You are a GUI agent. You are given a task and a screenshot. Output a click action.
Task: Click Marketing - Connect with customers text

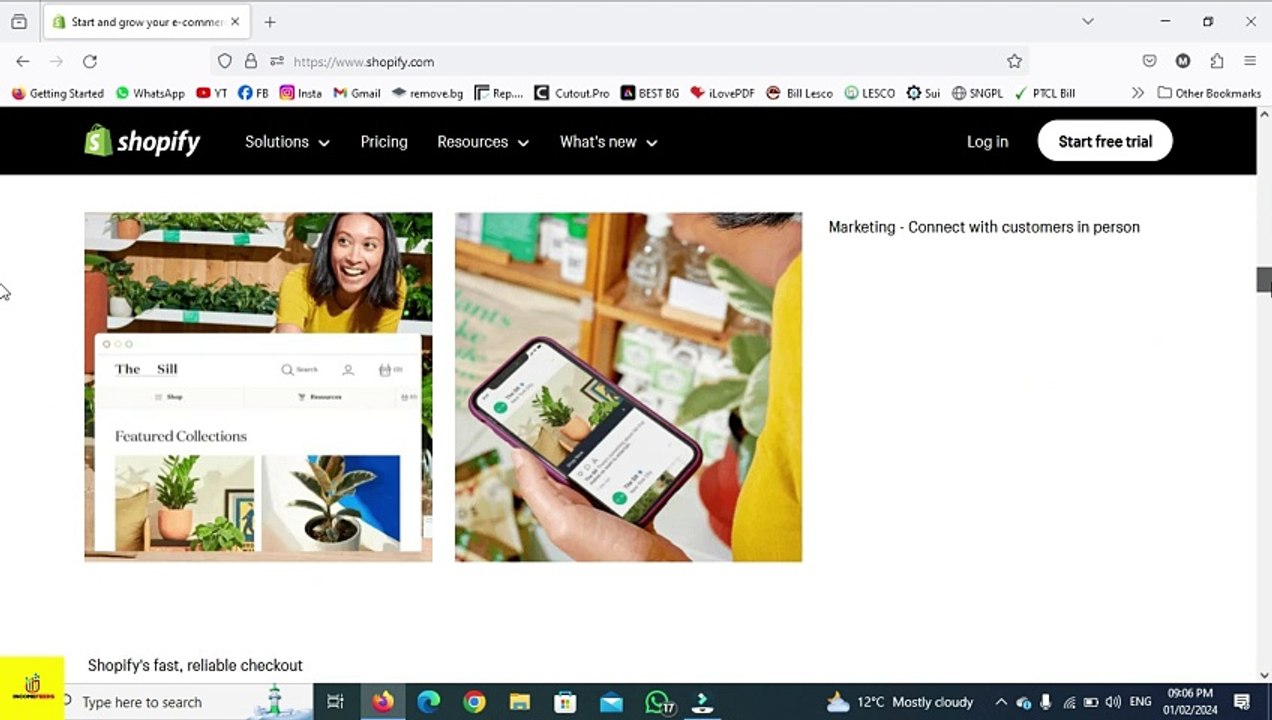pyautogui.click(x=984, y=227)
